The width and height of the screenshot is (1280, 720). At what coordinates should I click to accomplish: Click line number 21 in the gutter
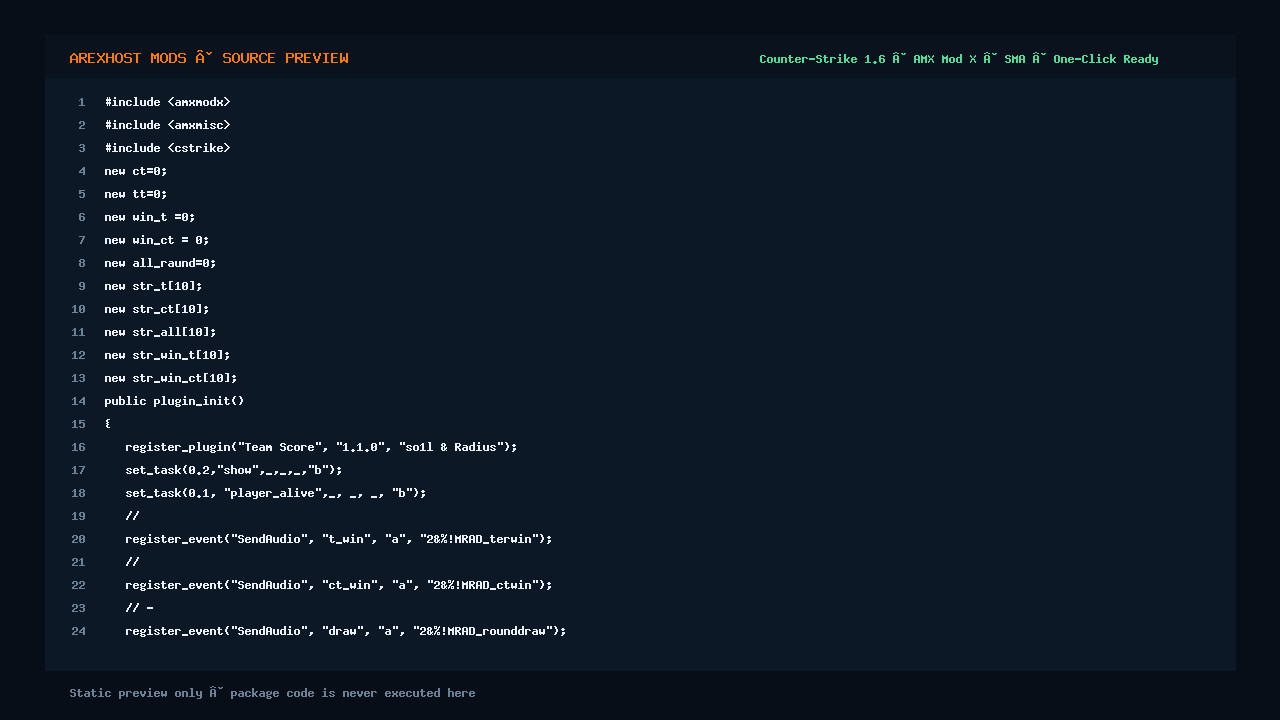pyautogui.click(x=78, y=562)
